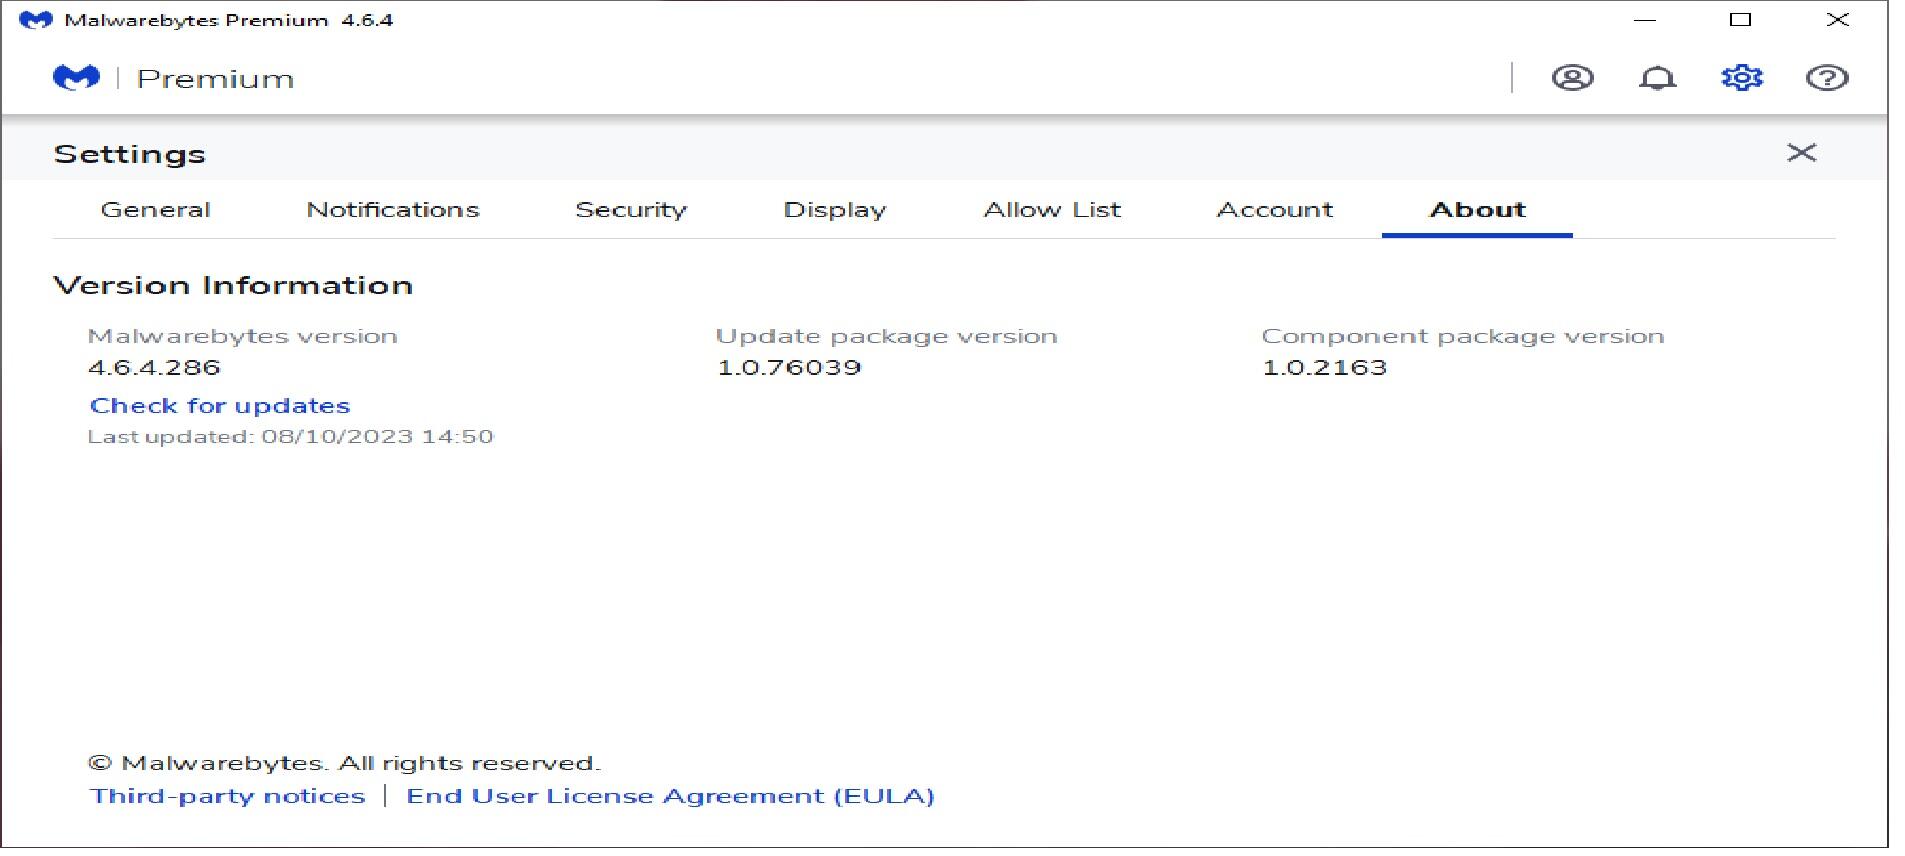Open the Display tab
Viewport: 1905px width, 856px height.
pyautogui.click(x=835, y=210)
